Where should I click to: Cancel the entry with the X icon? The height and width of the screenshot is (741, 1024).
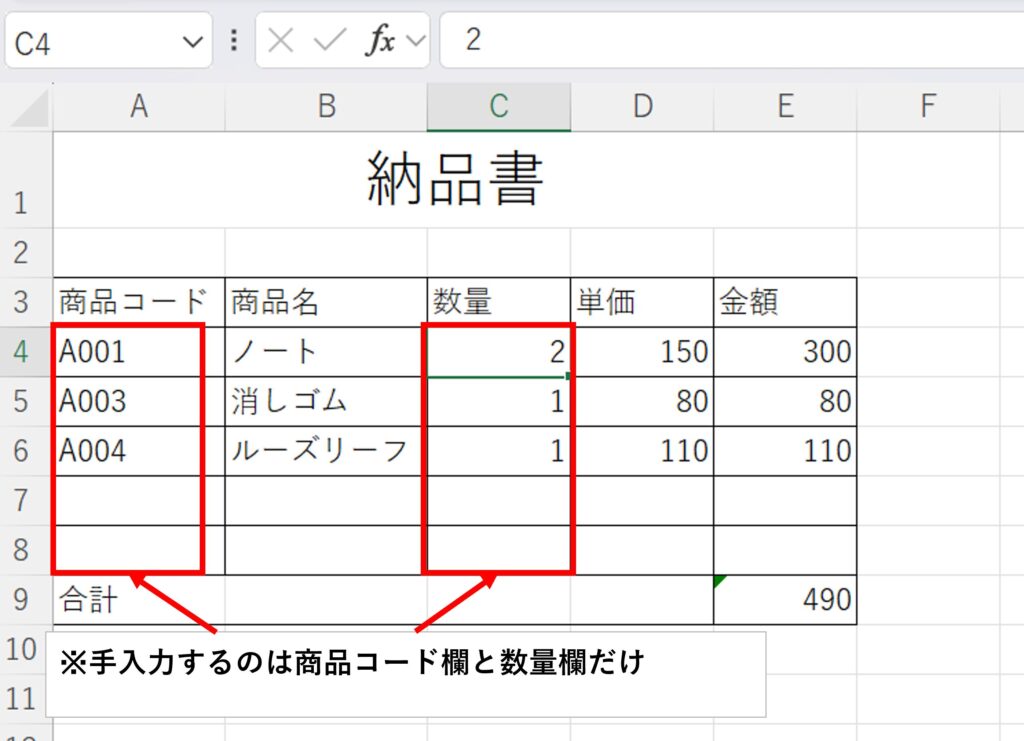[x=280, y=40]
